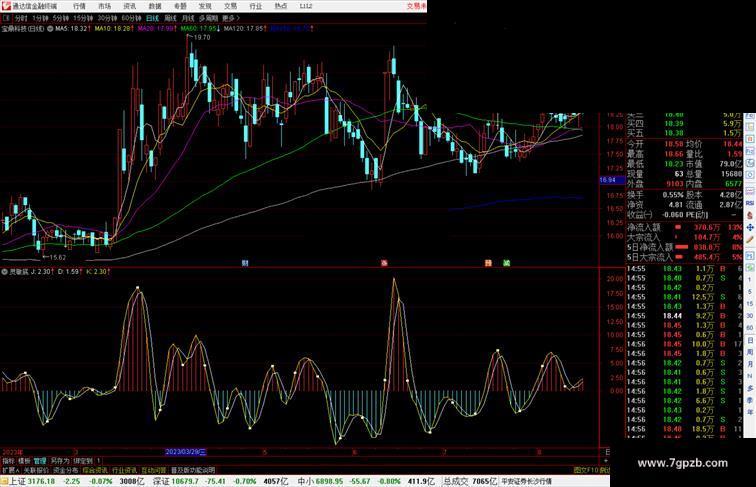Switch chart to 15分钟 period
The image size is (756, 487).
[83, 18]
